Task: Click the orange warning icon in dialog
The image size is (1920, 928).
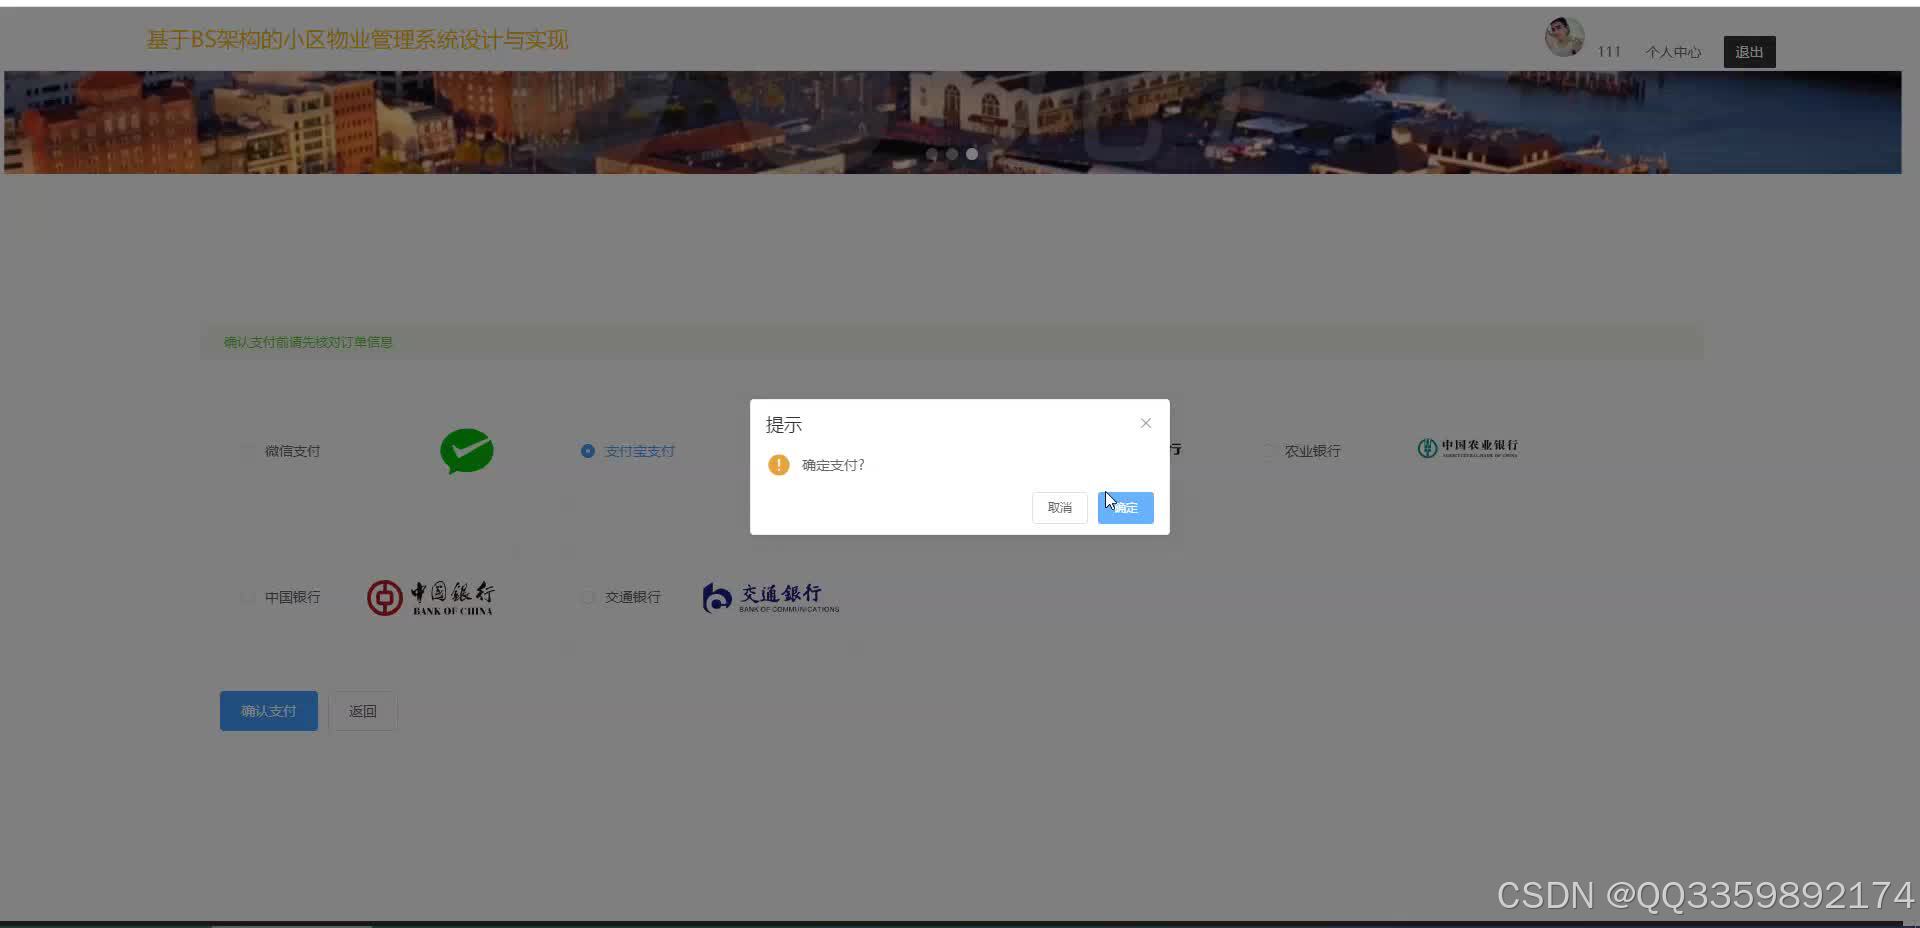Action: tap(778, 465)
